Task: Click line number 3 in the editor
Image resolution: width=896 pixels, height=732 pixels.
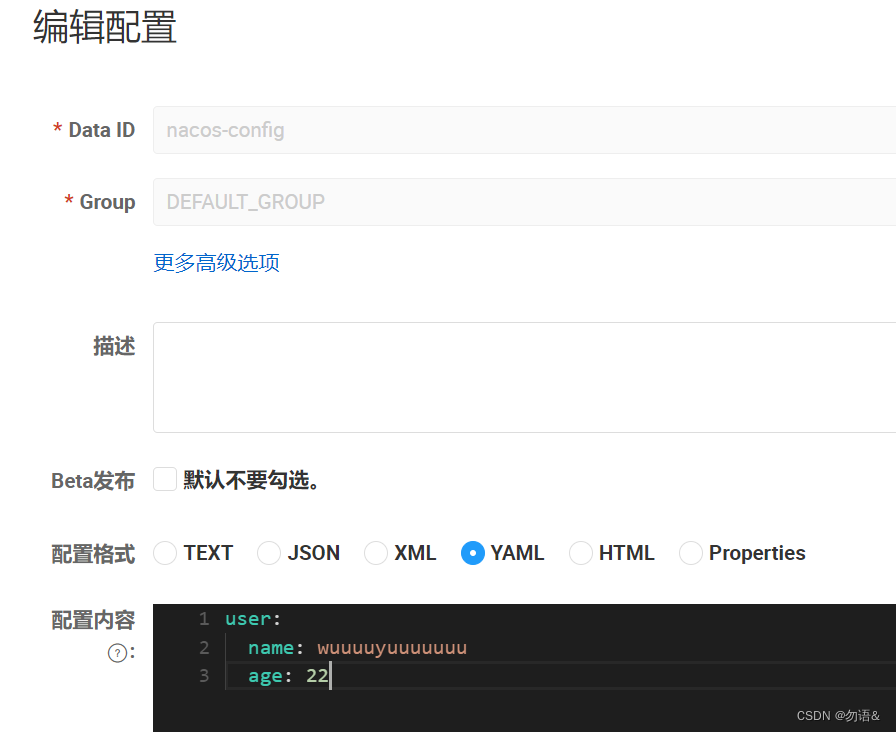Action: click(204, 676)
